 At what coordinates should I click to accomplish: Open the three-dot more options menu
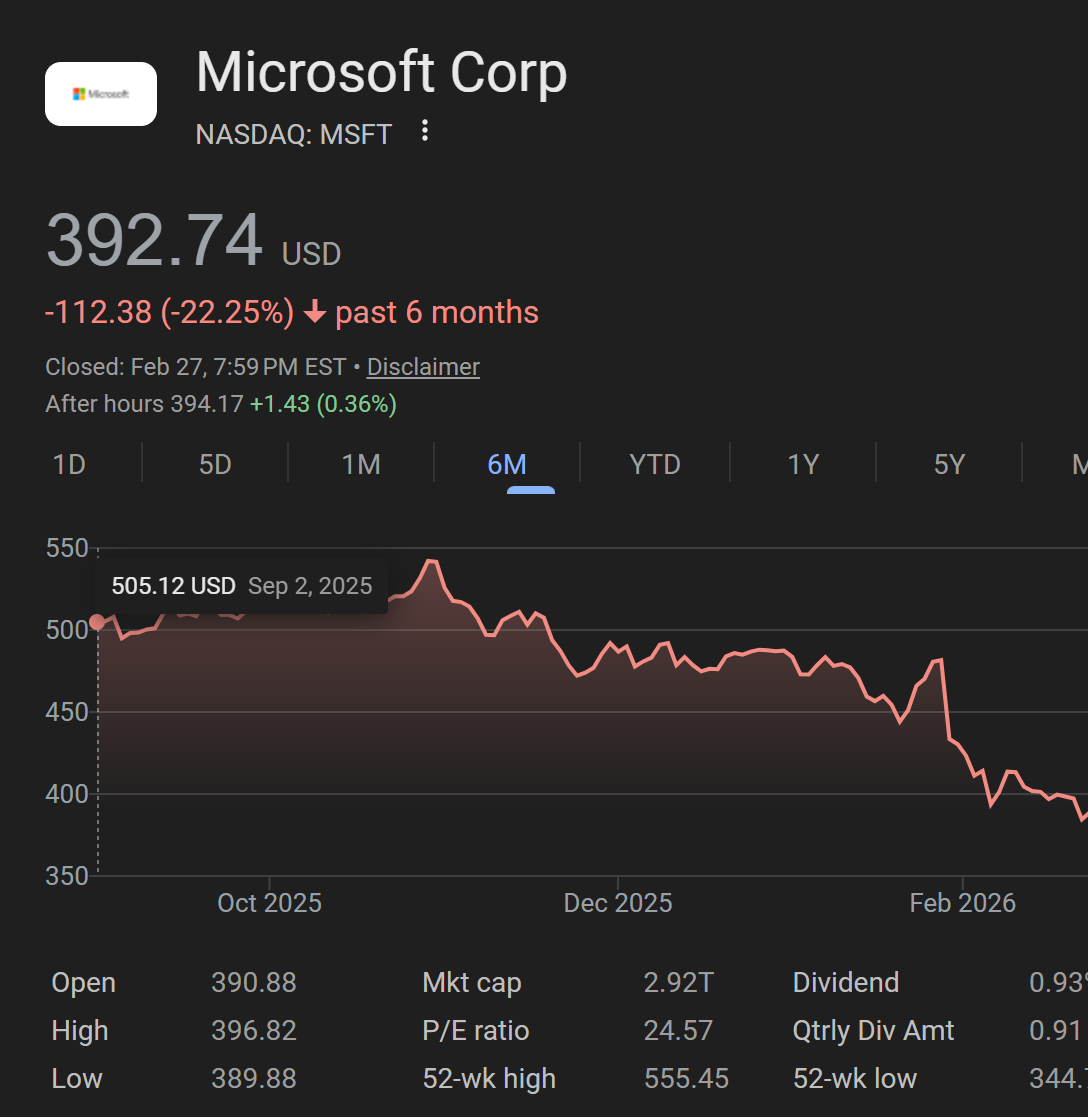[x=425, y=131]
